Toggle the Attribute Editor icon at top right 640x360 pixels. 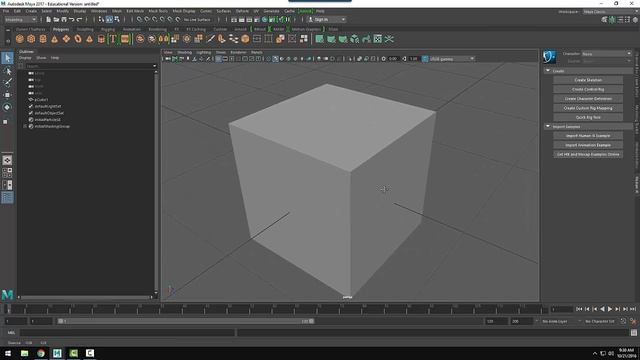(x=620, y=20)
